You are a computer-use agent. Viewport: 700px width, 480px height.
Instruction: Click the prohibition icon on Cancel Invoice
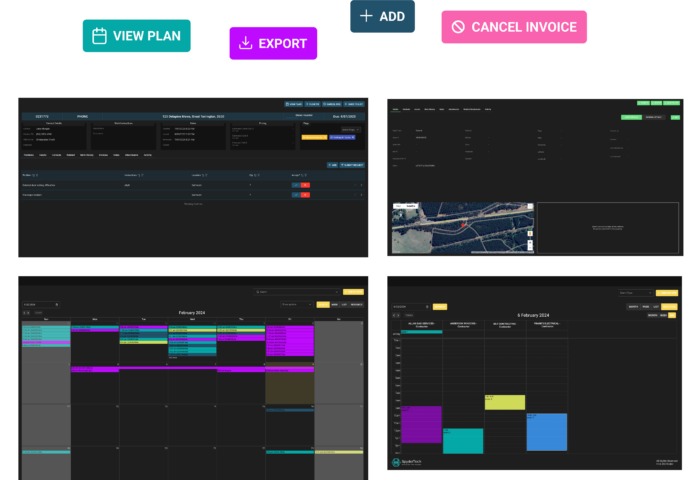(458, 27)
